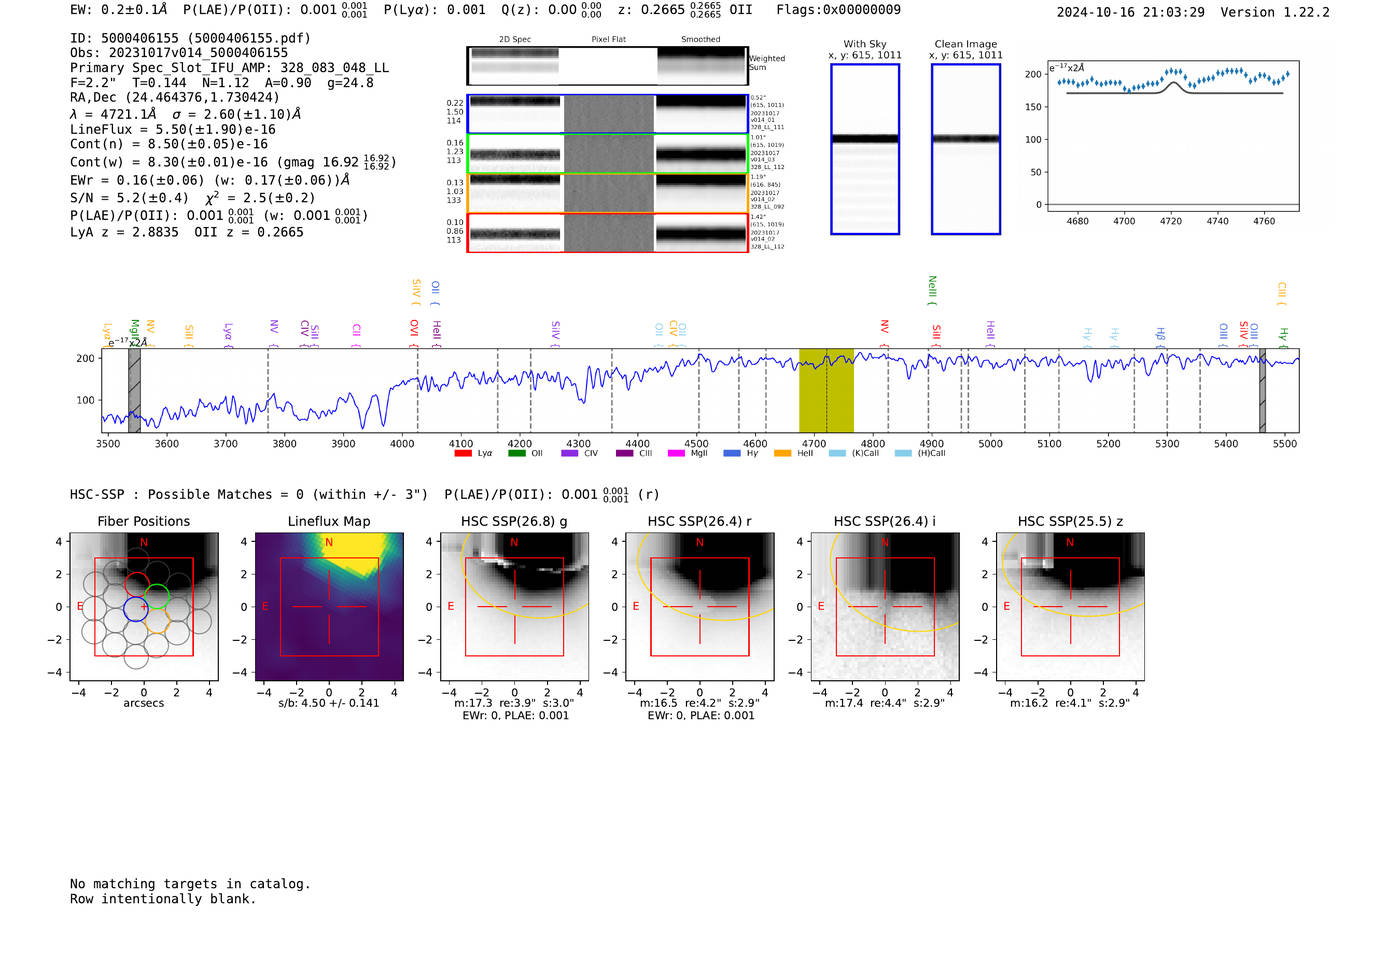Viewport: 1400px width, 953px height.
Task: Click the Weighted Sum 2D spectrum strip
Action: pos(608,65)
